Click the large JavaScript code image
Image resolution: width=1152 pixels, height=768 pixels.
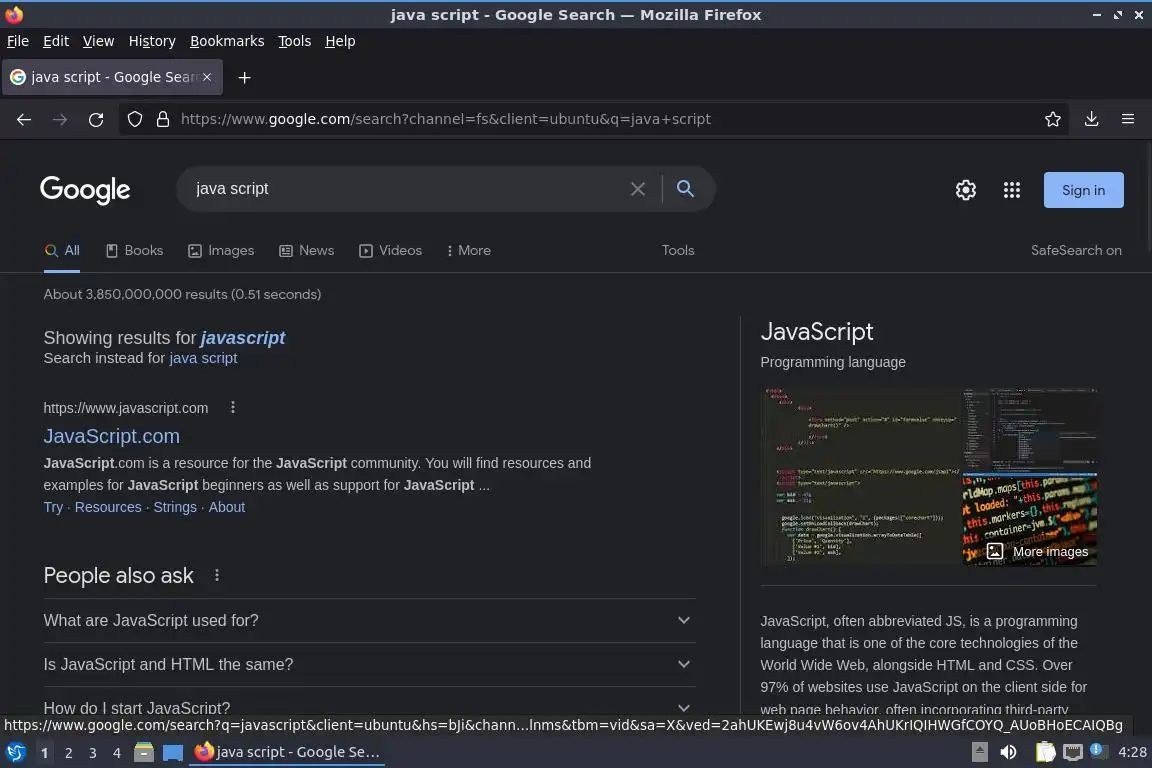click(862, 477)
